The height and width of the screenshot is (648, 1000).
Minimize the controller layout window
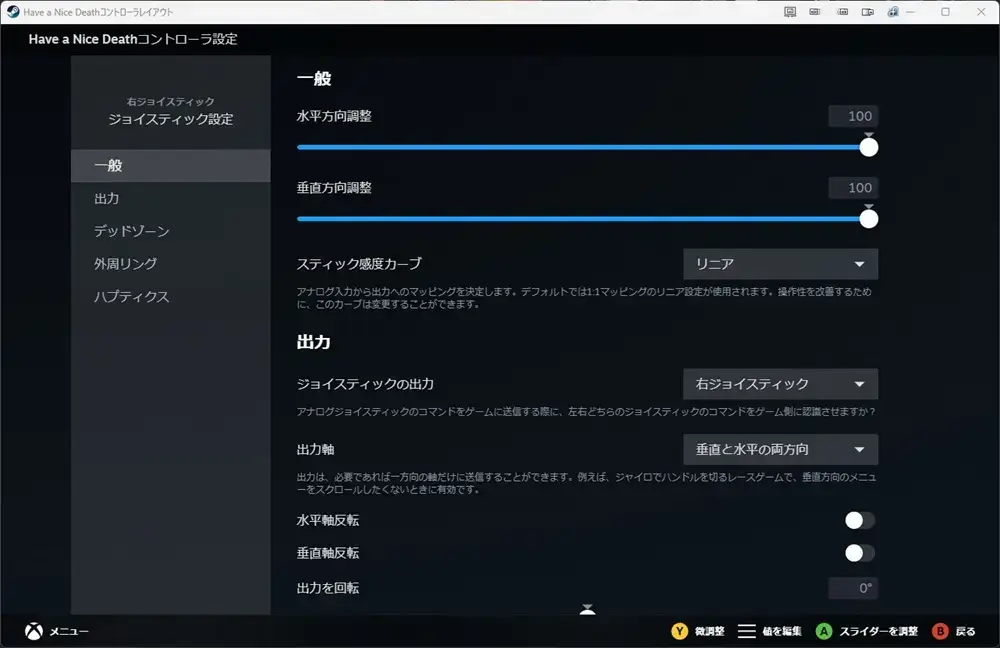click(x=911, y=11)
